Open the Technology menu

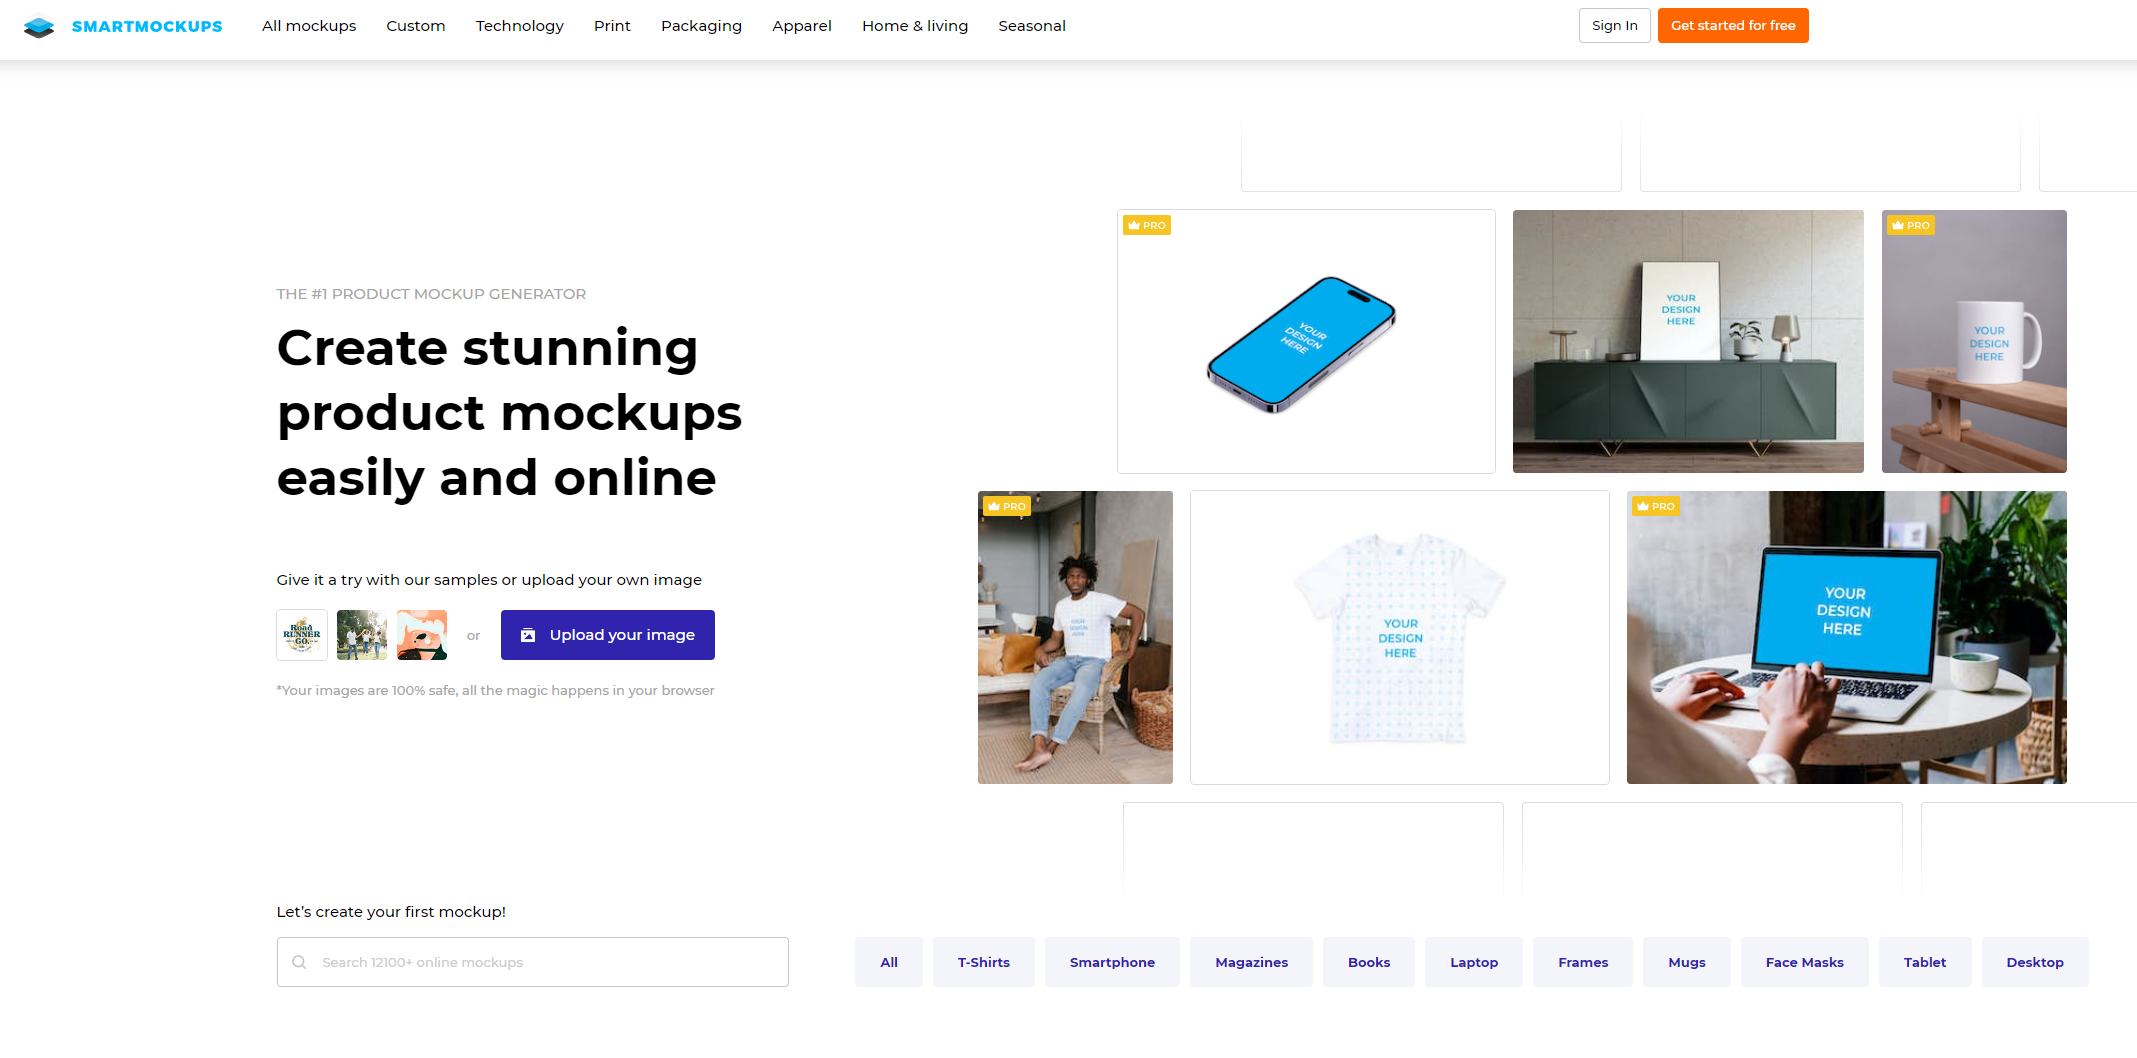click(x=520, y=26)
